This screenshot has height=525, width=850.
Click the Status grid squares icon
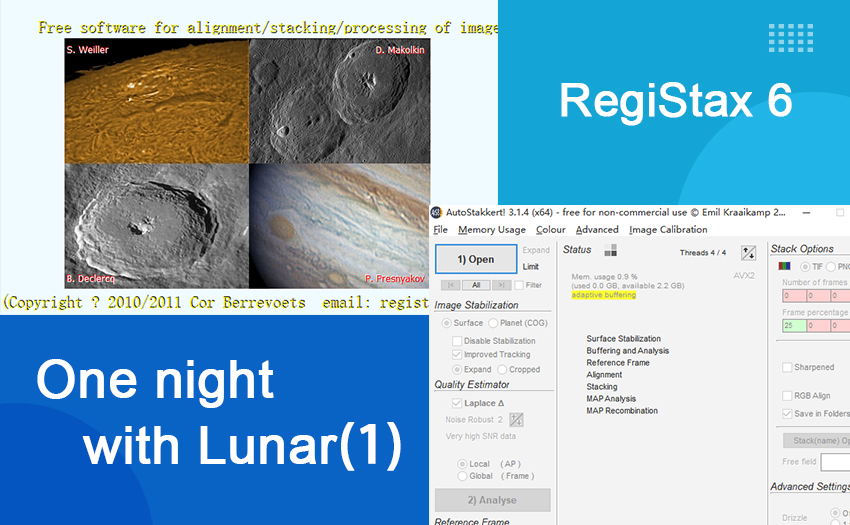tap(610, 250)
